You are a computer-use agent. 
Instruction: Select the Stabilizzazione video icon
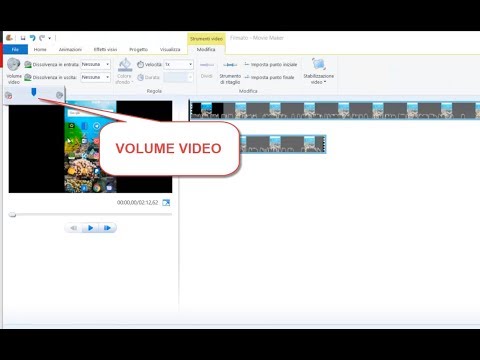pyautogui.click(x=319, y=64)
